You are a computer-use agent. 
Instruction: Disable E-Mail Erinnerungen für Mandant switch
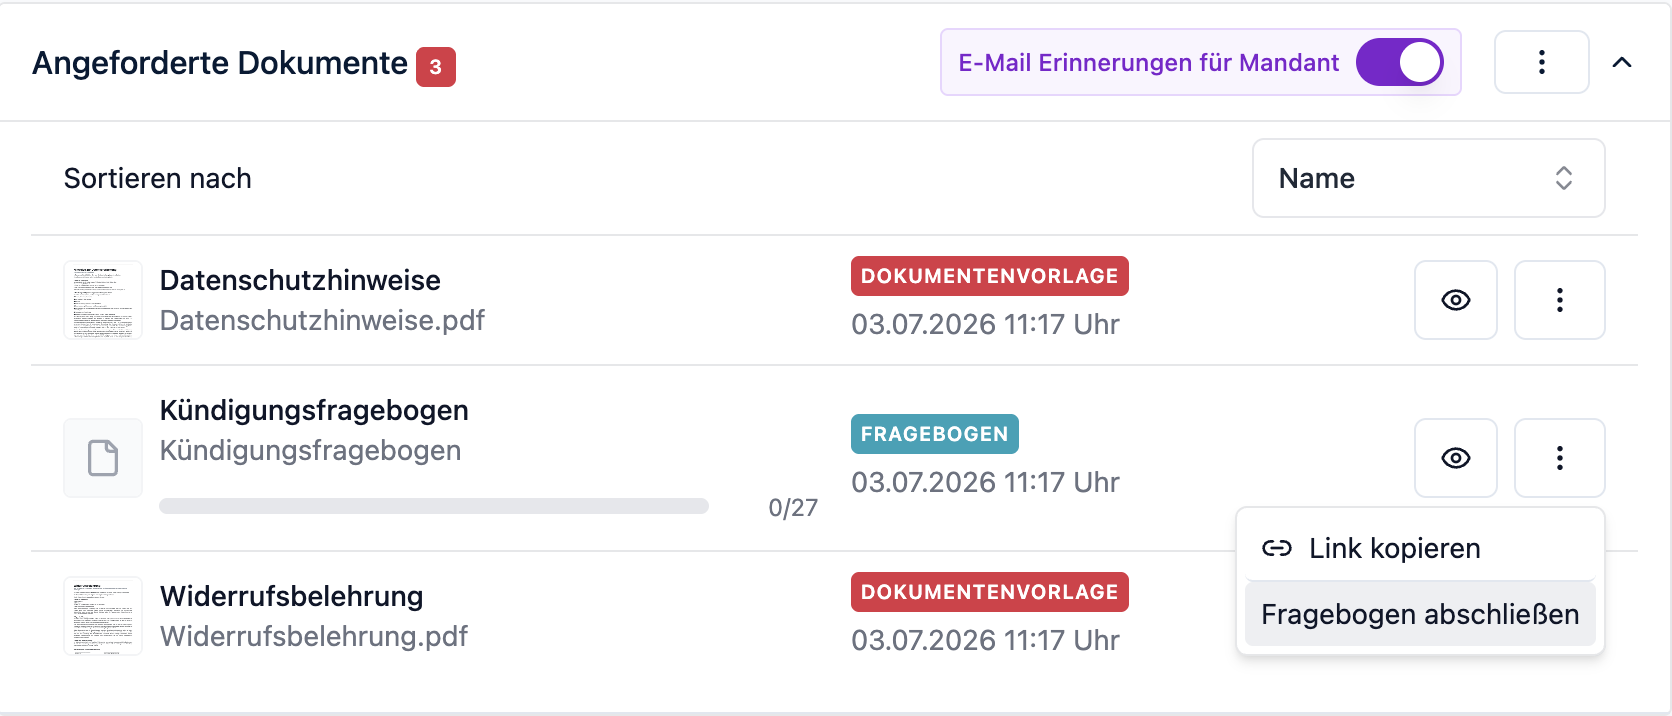pyautogui.click(x=1400, y=62)
